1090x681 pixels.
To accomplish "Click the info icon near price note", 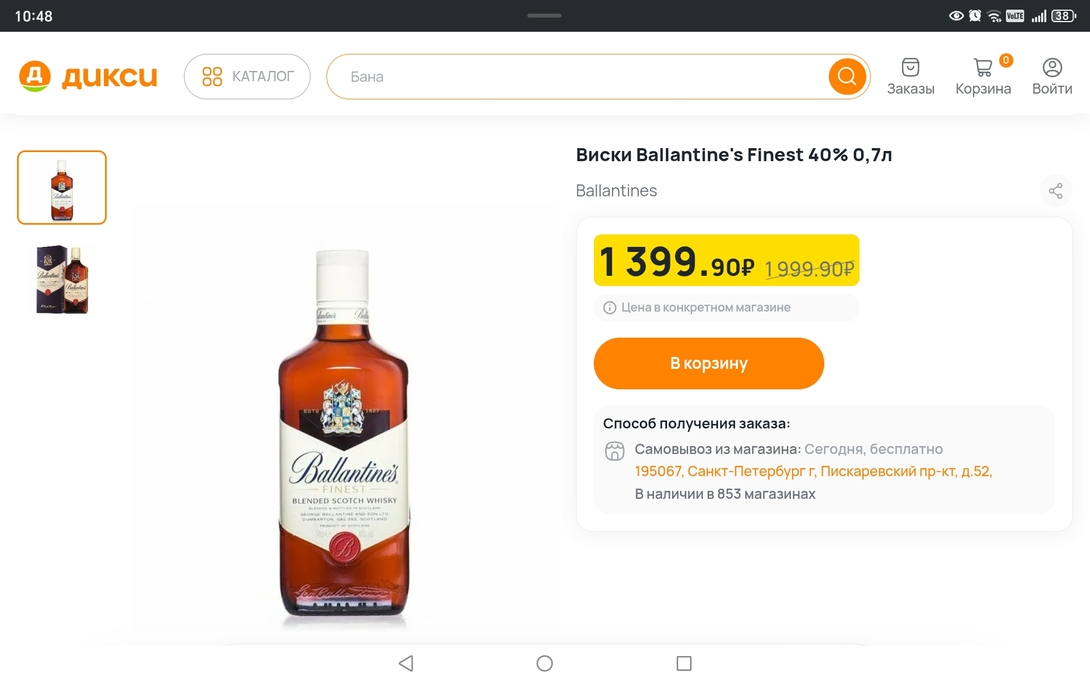I will 609,308.
